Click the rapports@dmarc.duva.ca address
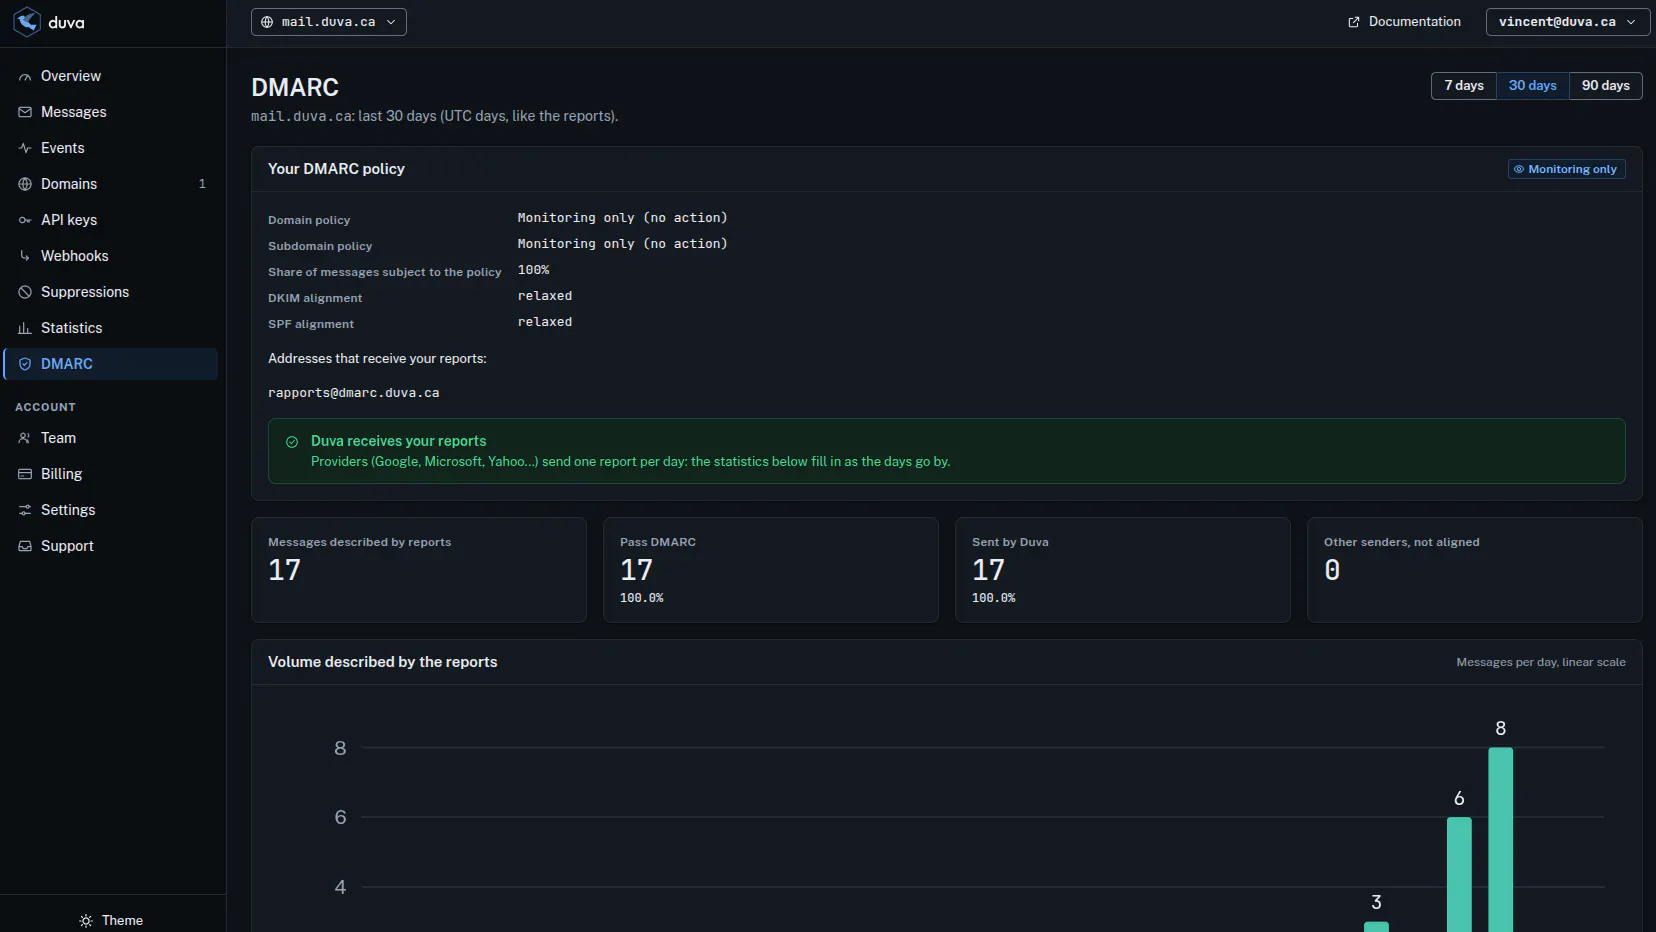Image resolution: width=1656 pixels, height=932 pixels. click(354, 393)
